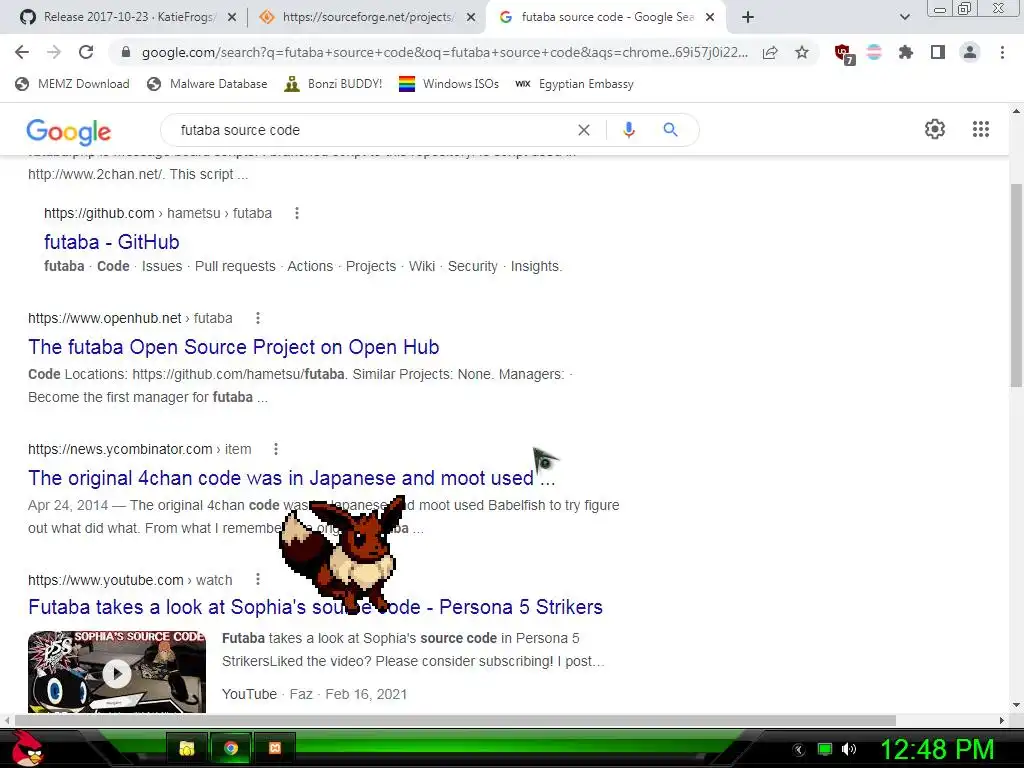Open the original 4chan code result
This screenshot has width=1024, height=768.
click(x=291, y=478)
